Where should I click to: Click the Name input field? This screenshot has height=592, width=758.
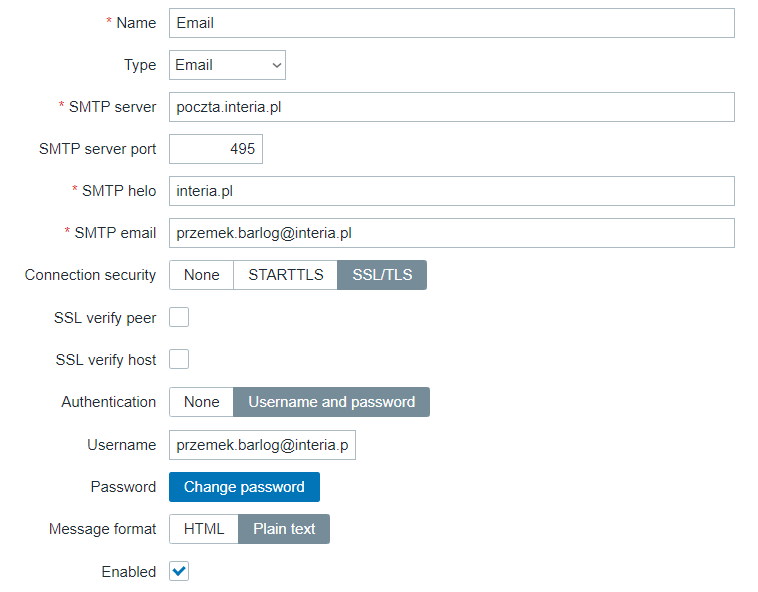pos(451,23)
